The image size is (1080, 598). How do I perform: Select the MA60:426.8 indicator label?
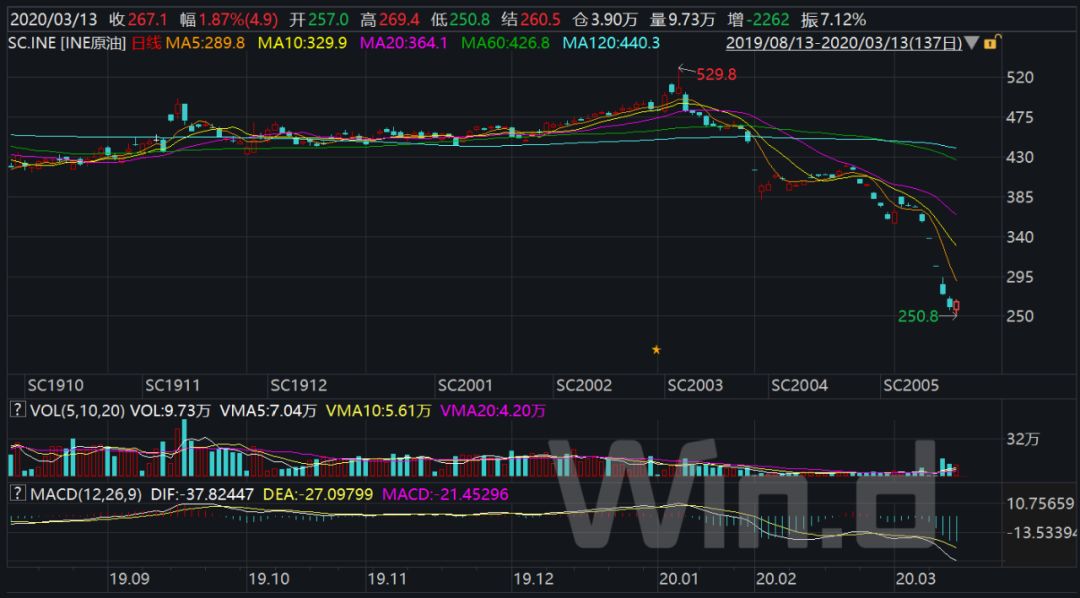click(506, 43)
